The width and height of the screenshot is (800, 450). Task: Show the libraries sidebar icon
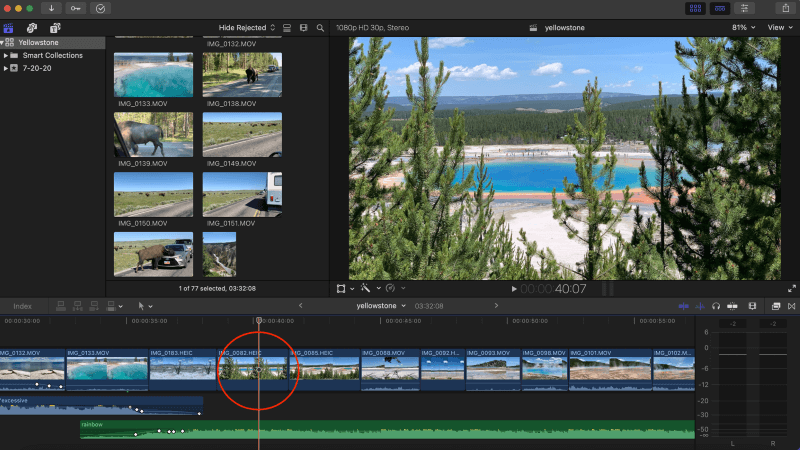[x=8, y=28]
